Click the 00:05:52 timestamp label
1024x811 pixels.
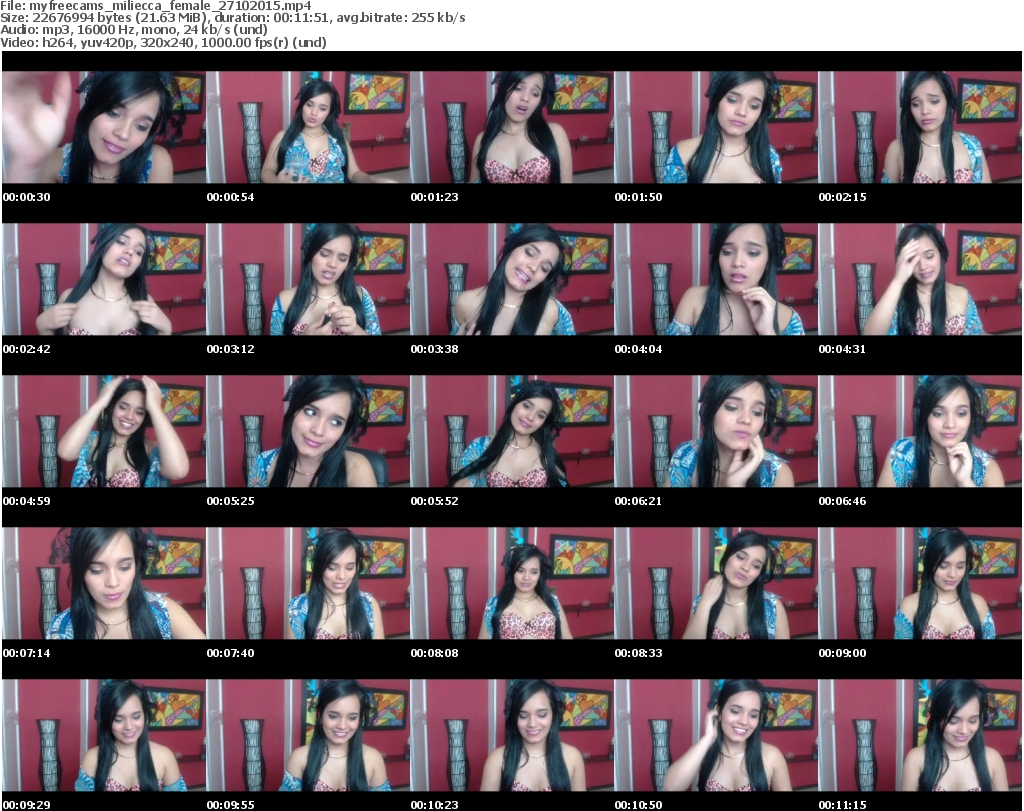point(434,501)
